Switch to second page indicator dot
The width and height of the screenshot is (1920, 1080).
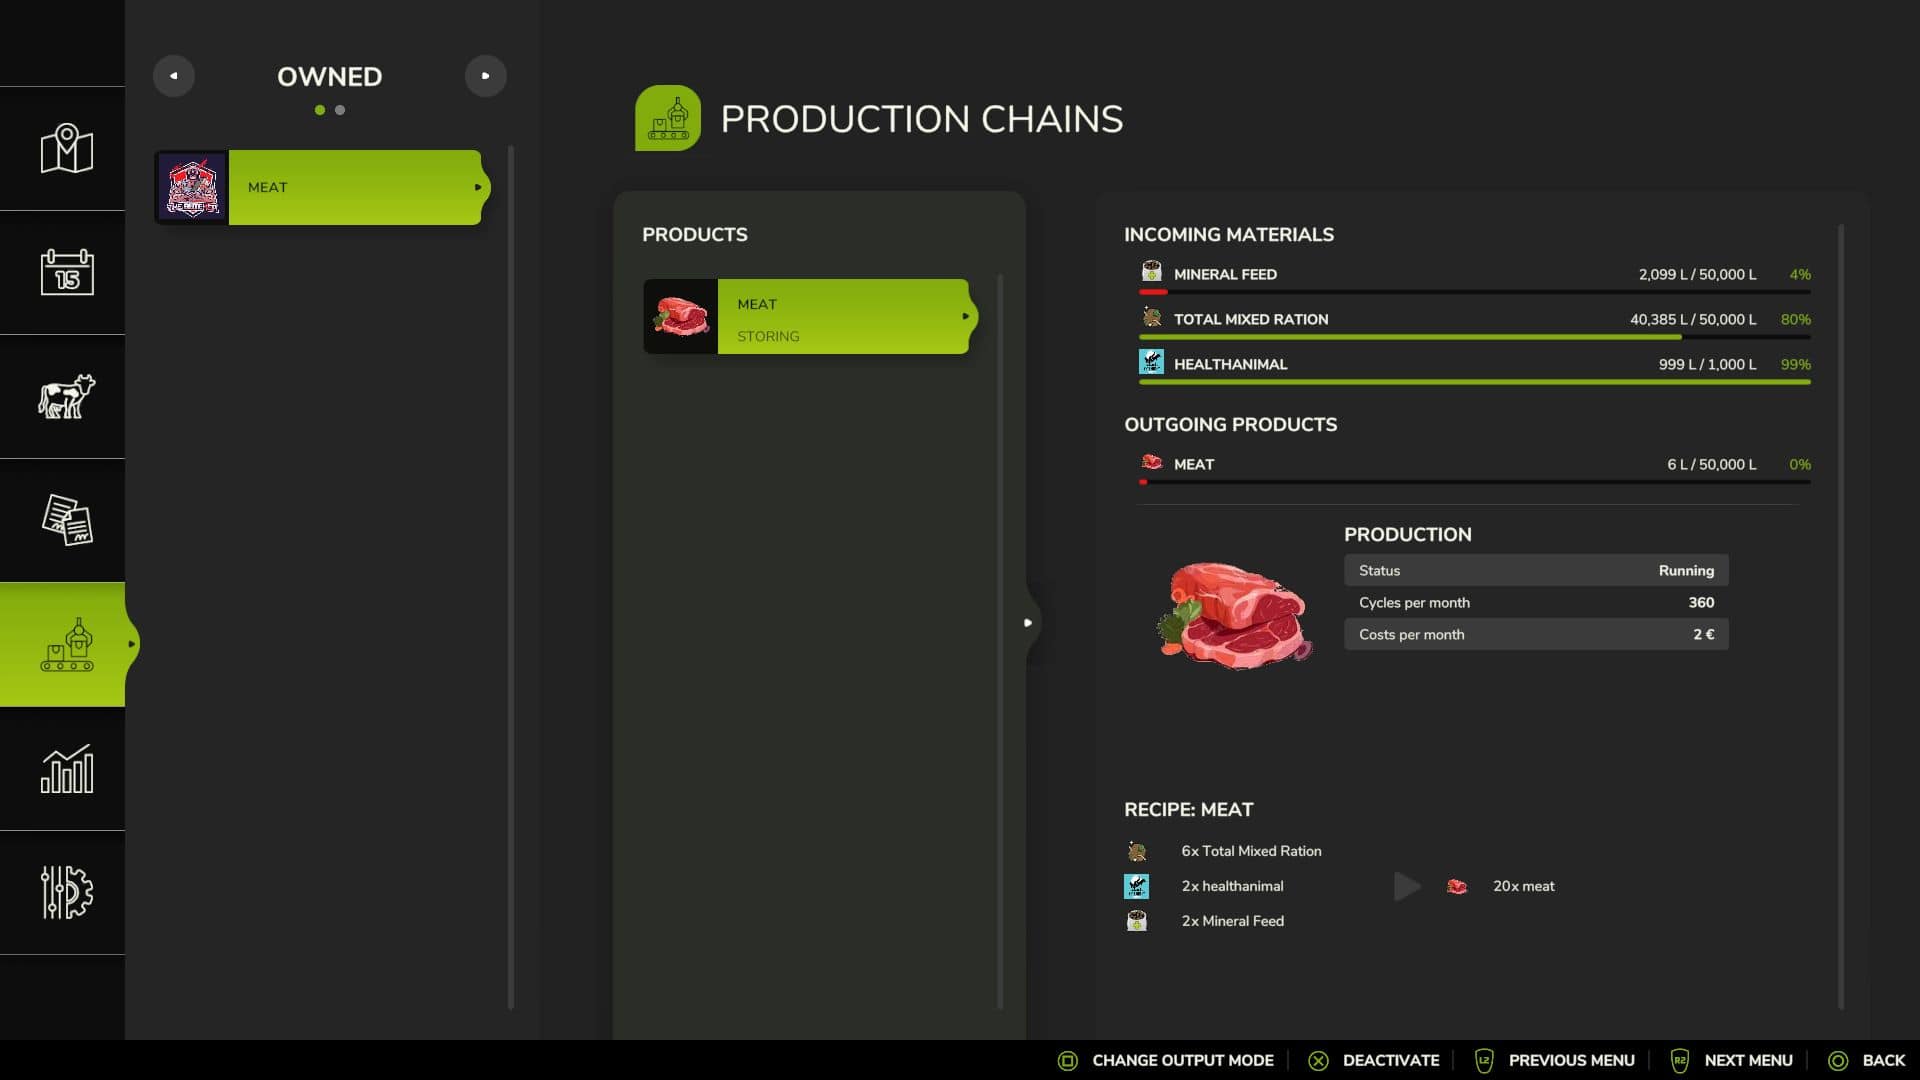(340, 110)
